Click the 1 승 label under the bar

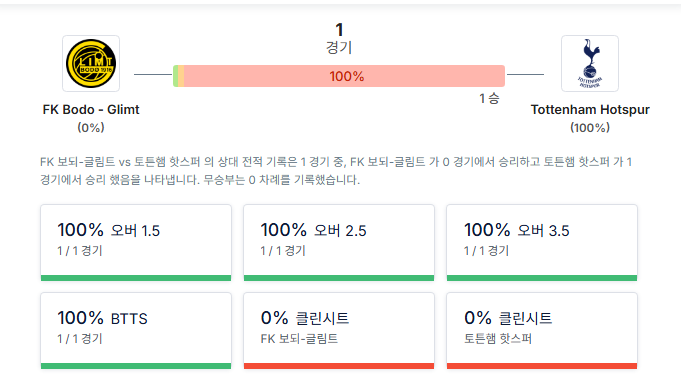click(489, 99)
